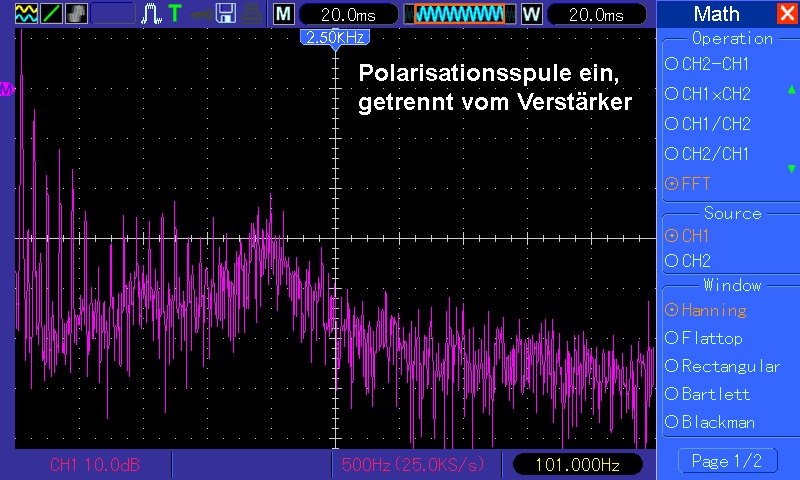The width and height of the screenshot is (800, 480).
Task: Click the 101.000Hz frequency readout
Action: pos(577,465)
